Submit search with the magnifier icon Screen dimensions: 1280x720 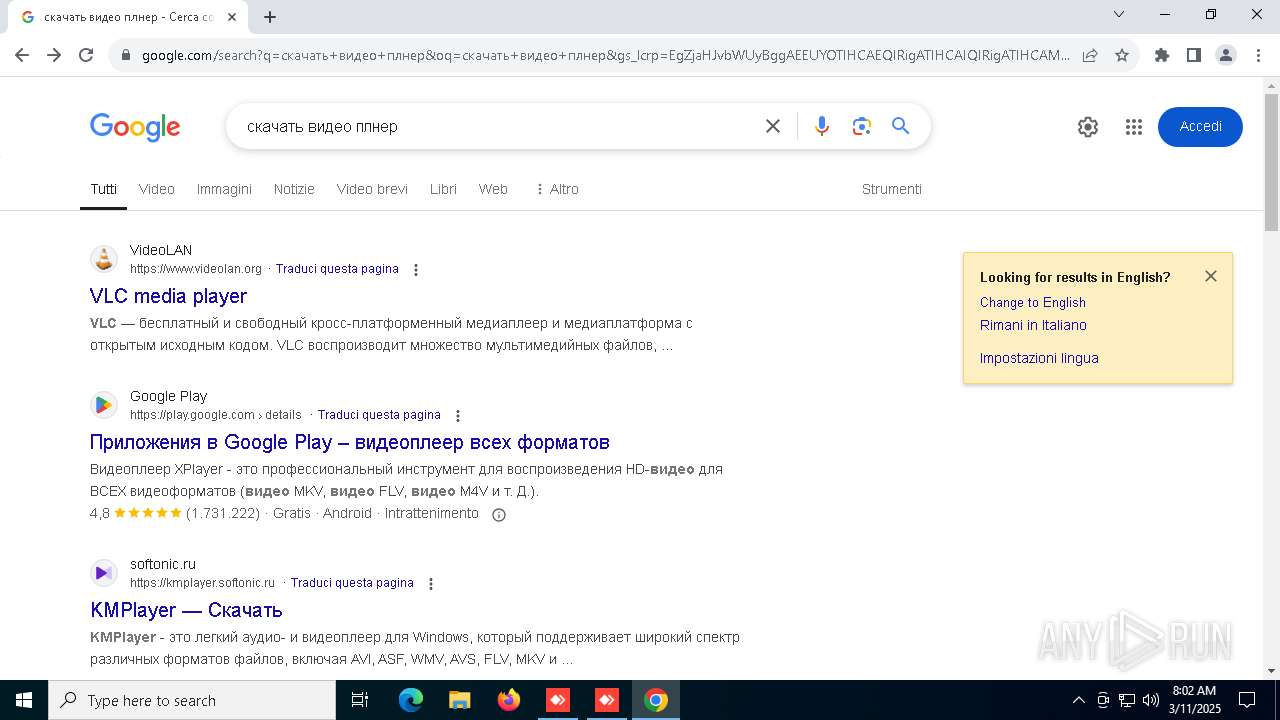(x=901, y=126)
